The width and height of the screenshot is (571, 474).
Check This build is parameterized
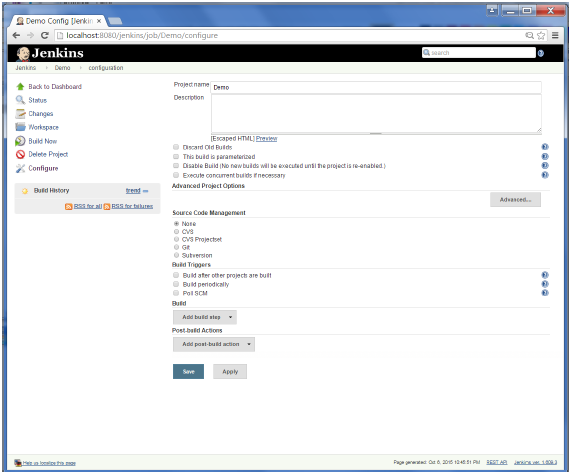(176, 157)
